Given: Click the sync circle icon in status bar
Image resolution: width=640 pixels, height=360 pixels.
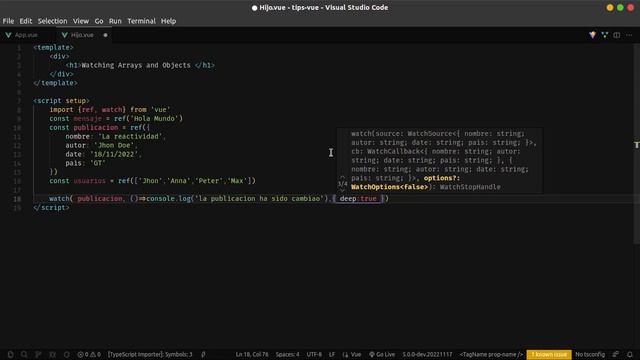Looking at the screenshot, I should click(67, 354).
